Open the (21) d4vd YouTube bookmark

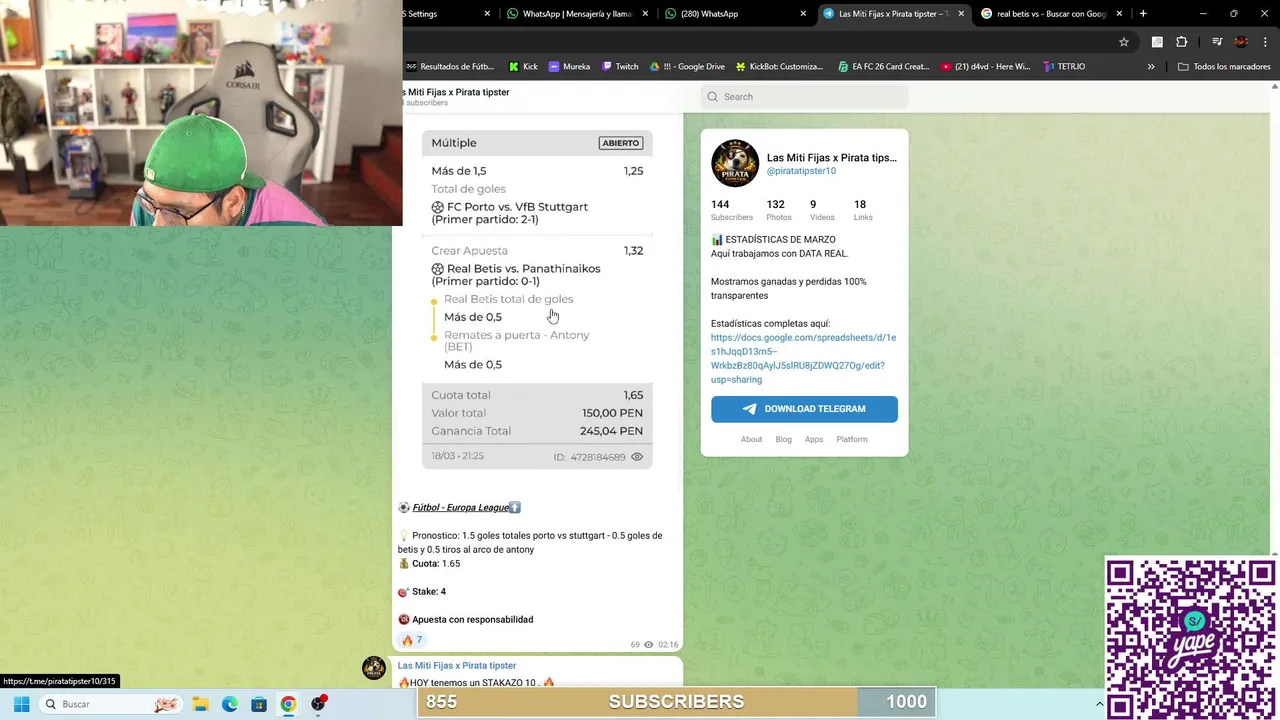[x=986, y=67]
